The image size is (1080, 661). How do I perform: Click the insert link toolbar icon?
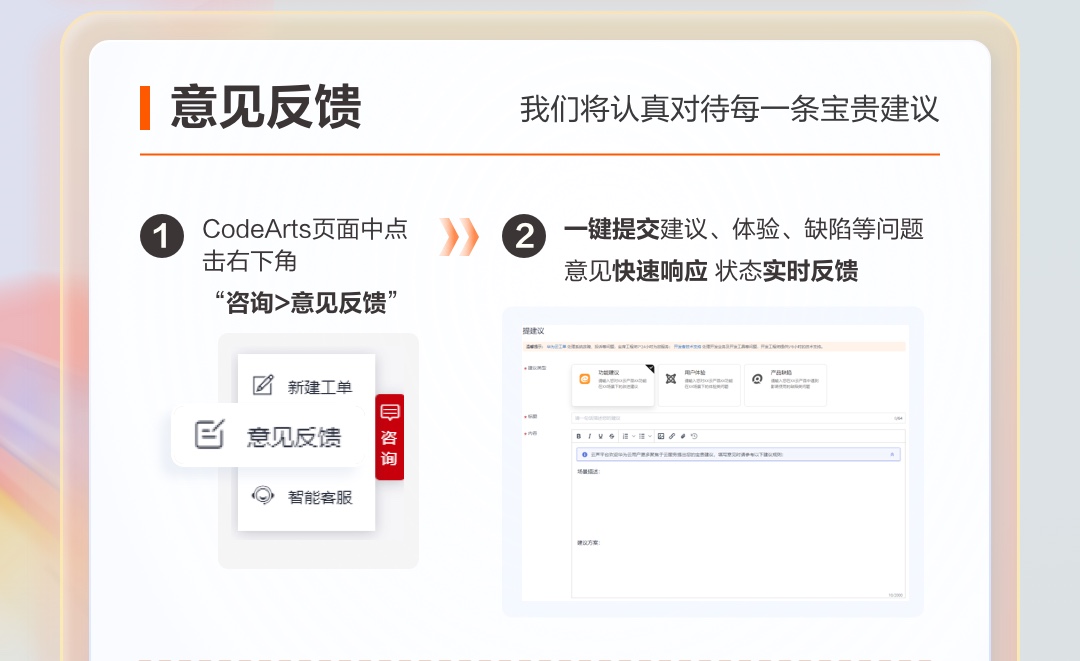672,436
